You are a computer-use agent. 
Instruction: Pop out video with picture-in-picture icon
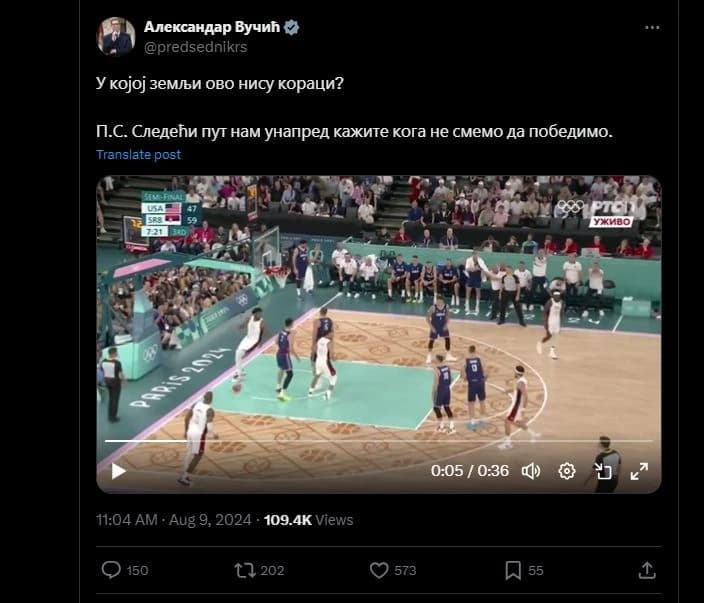tap(603, 471)
